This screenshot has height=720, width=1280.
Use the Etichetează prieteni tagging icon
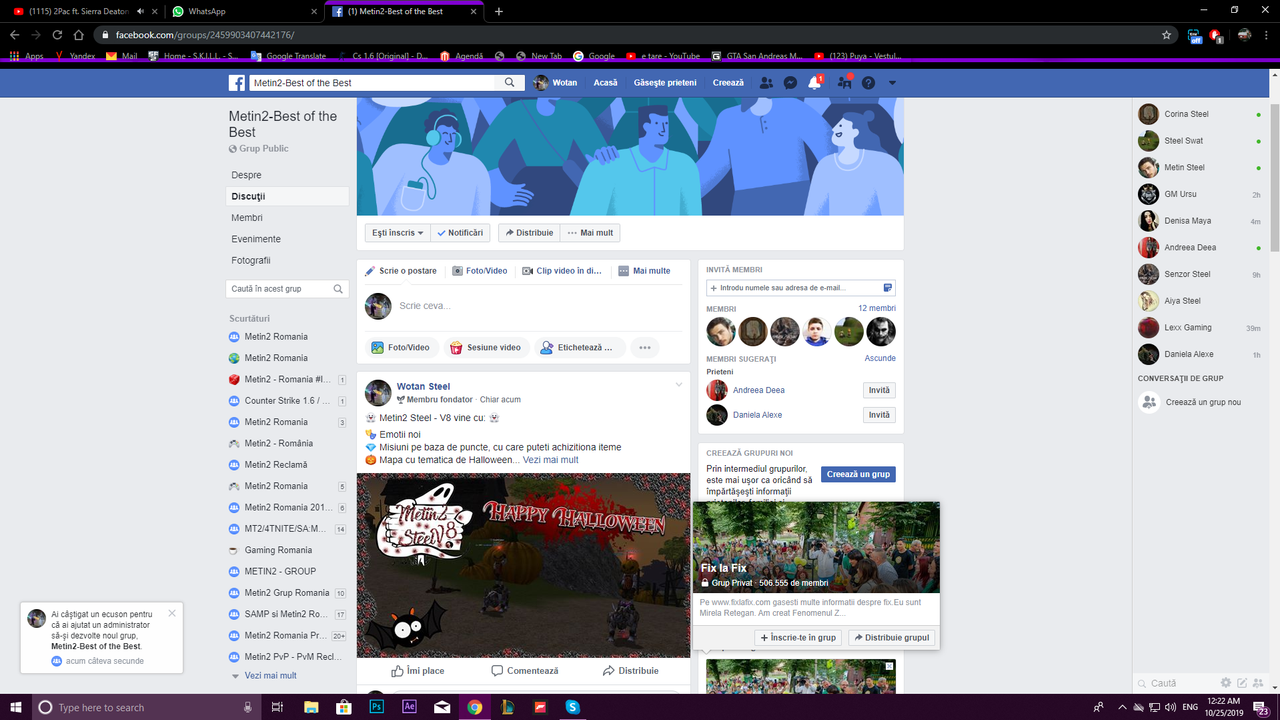click(x=546, y=347)
